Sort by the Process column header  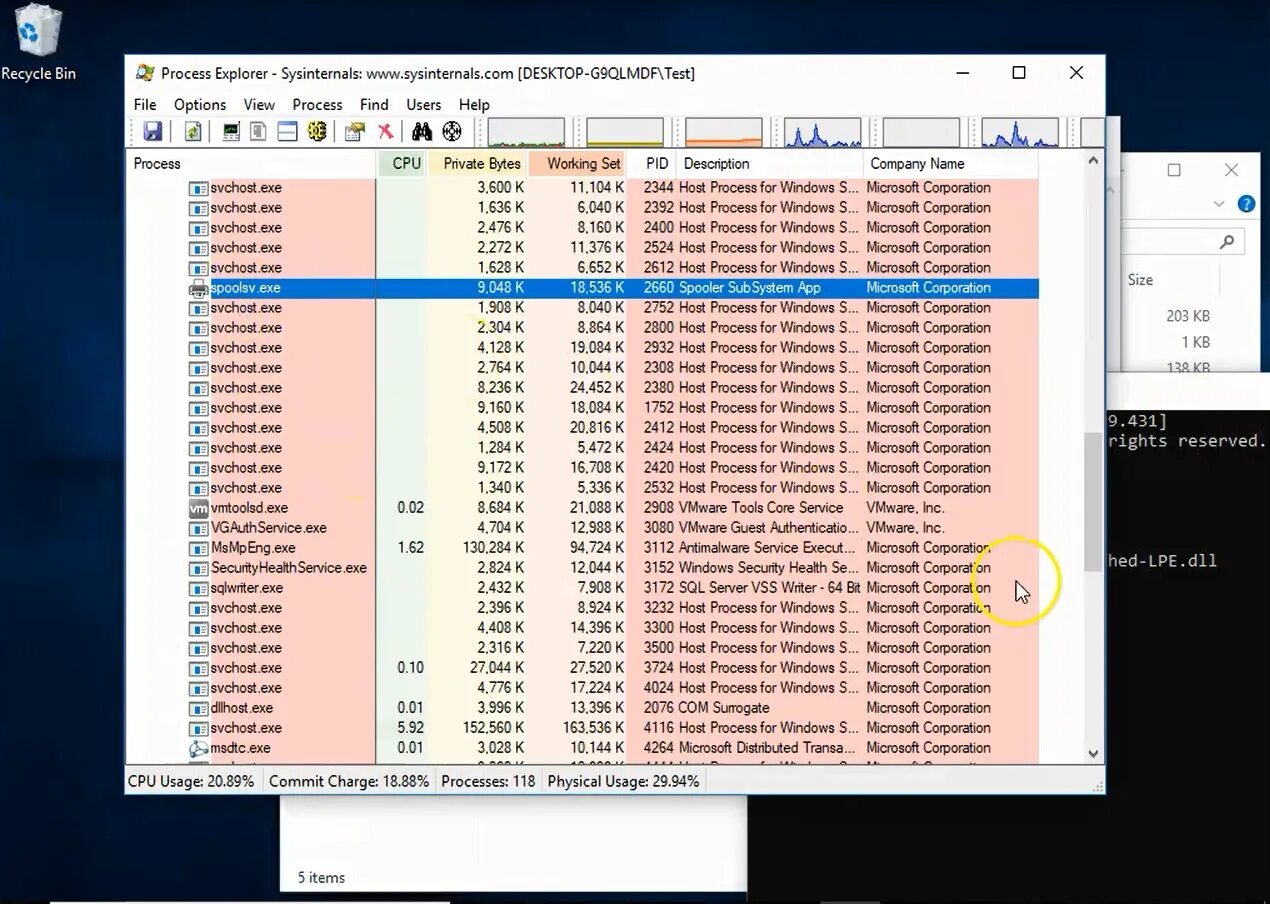click(x=252, y=164)
